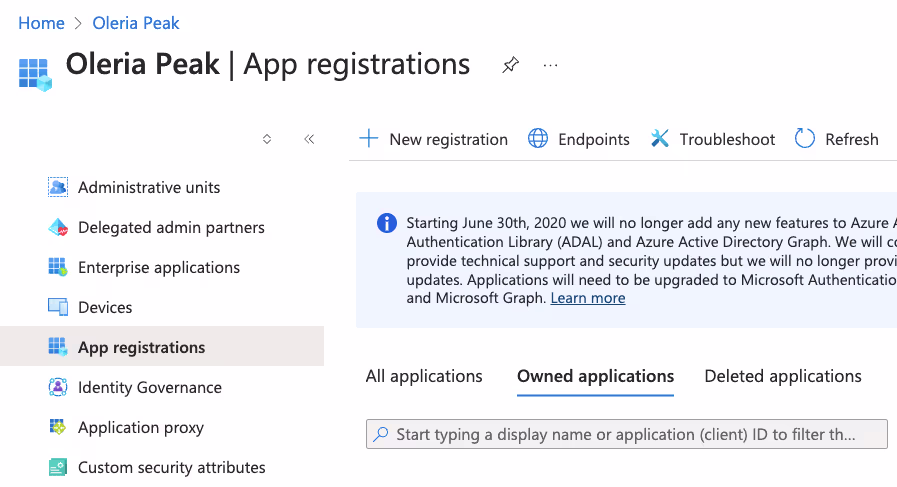Go to Application proxy

[x=141, y=428]
